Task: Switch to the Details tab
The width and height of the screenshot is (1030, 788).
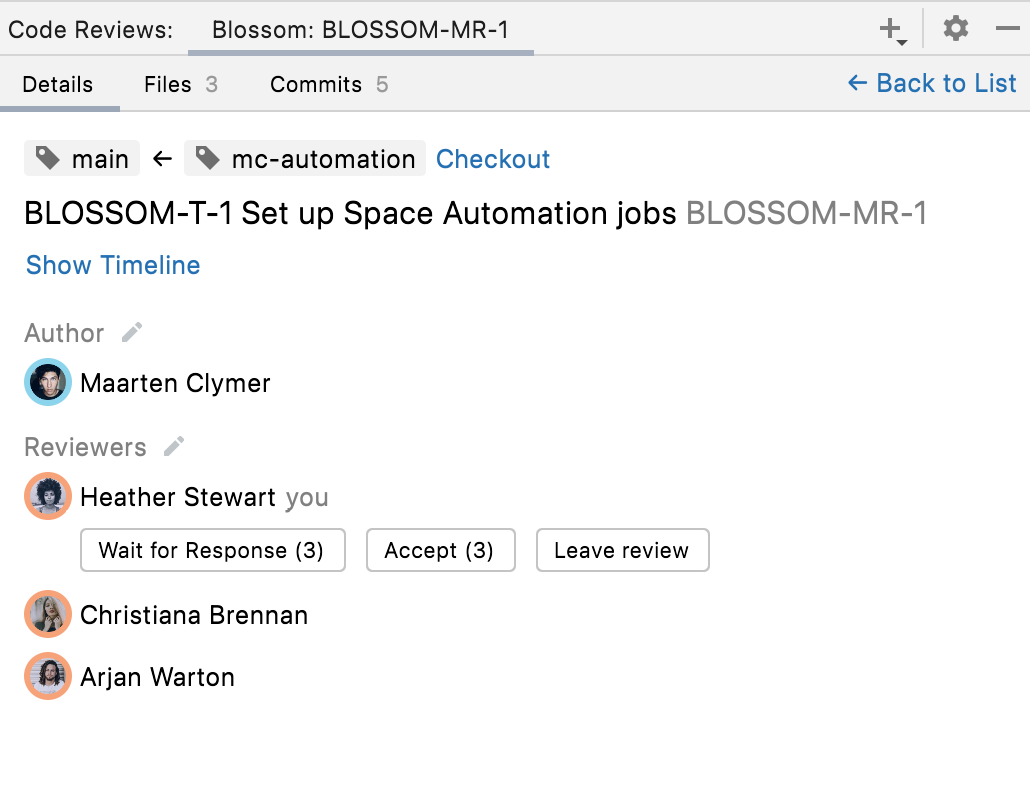Action: [58, 85]
